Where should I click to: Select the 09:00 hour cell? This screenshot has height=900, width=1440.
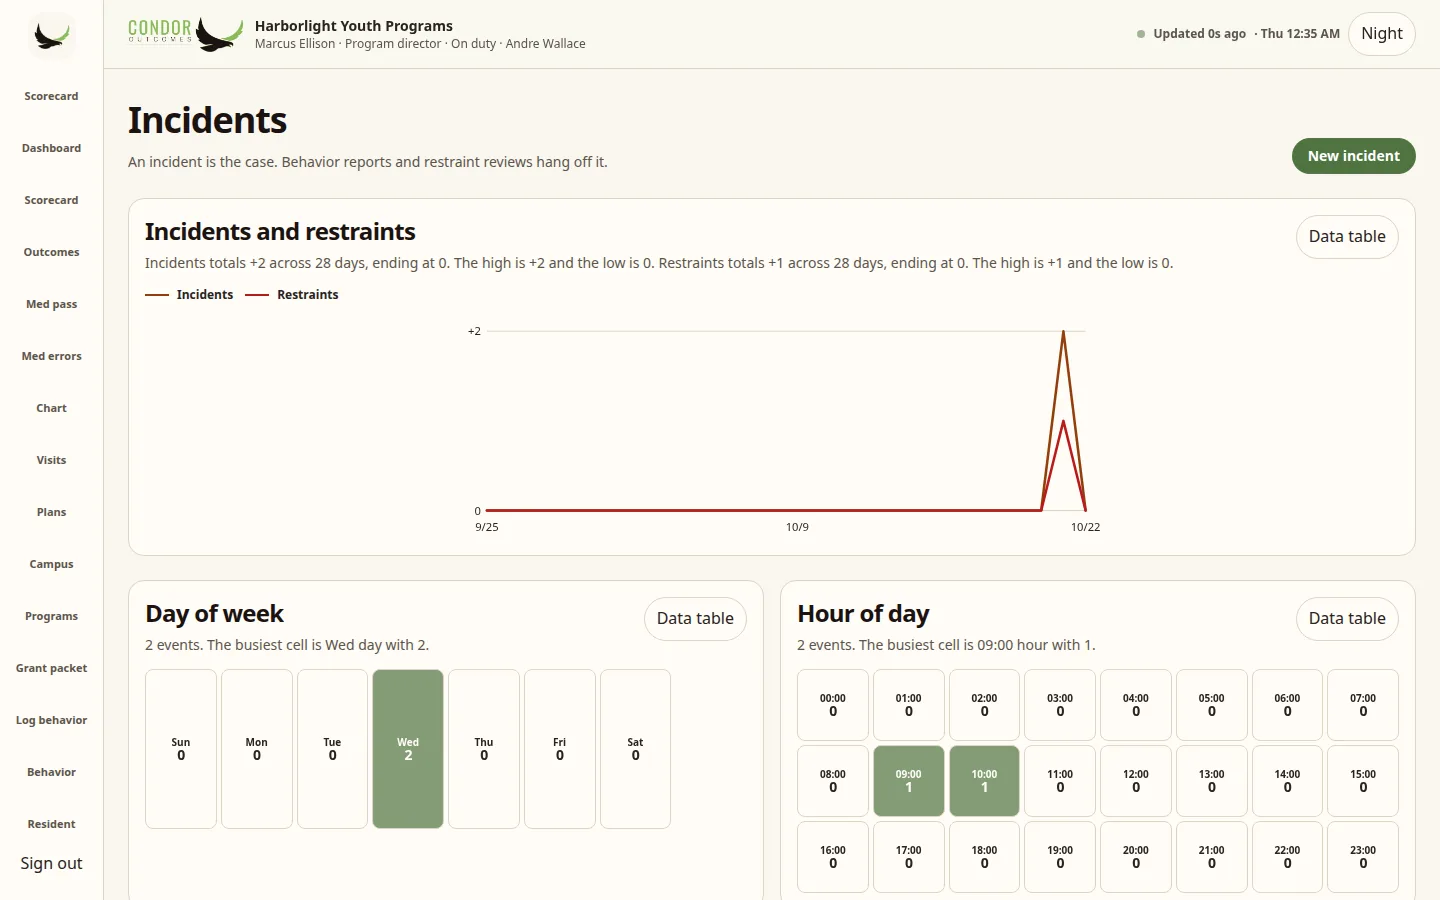(909, 781)
